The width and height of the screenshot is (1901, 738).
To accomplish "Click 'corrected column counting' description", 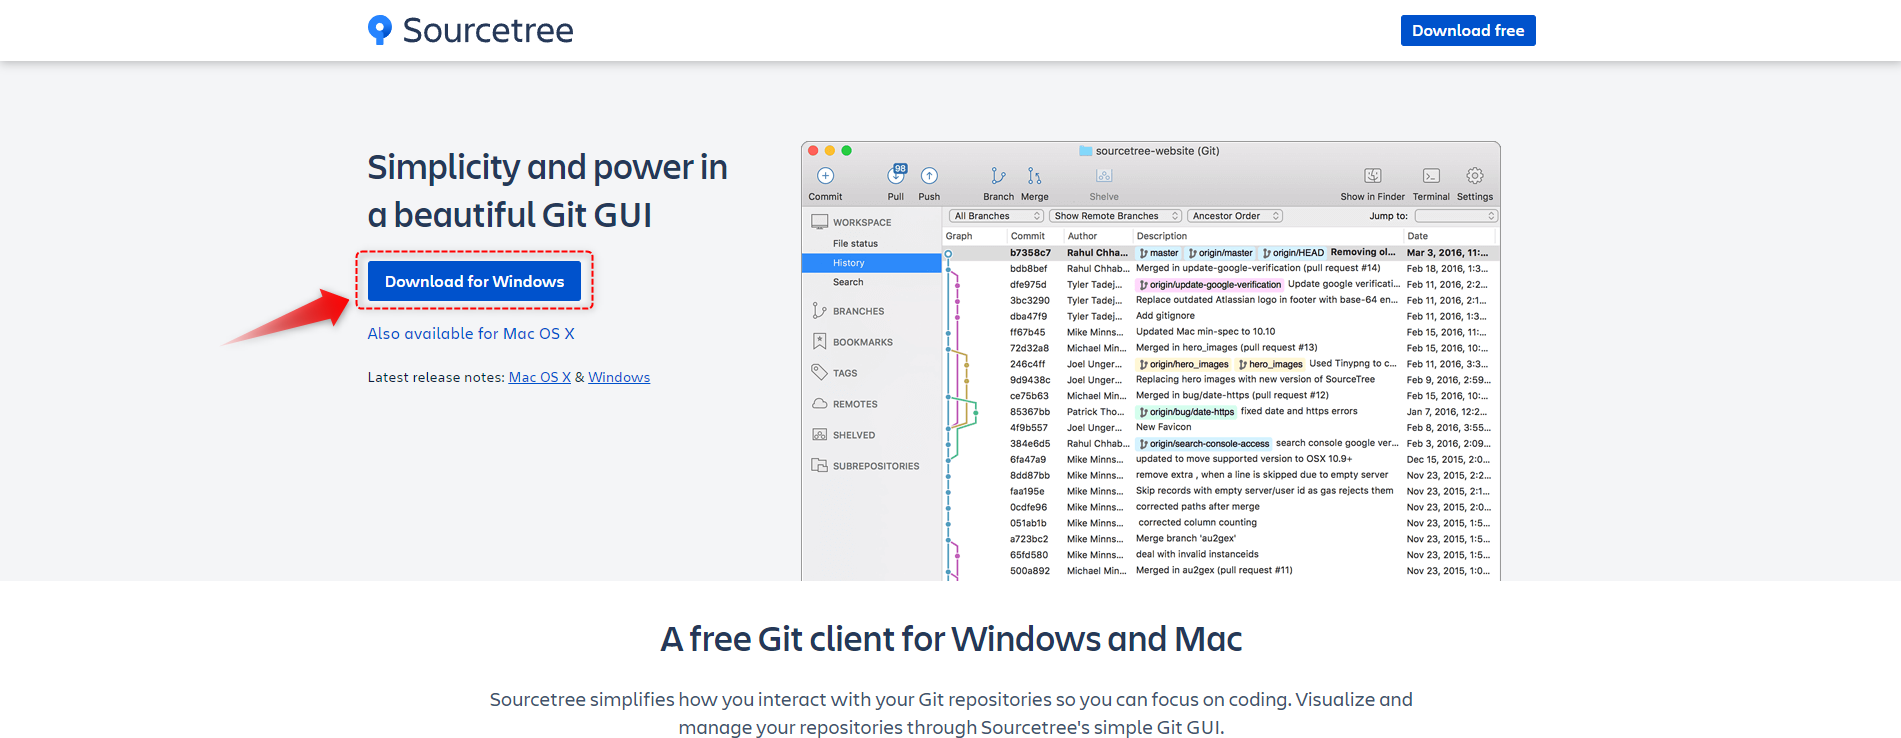I will pyautogui.click(x=1197, y=523).
